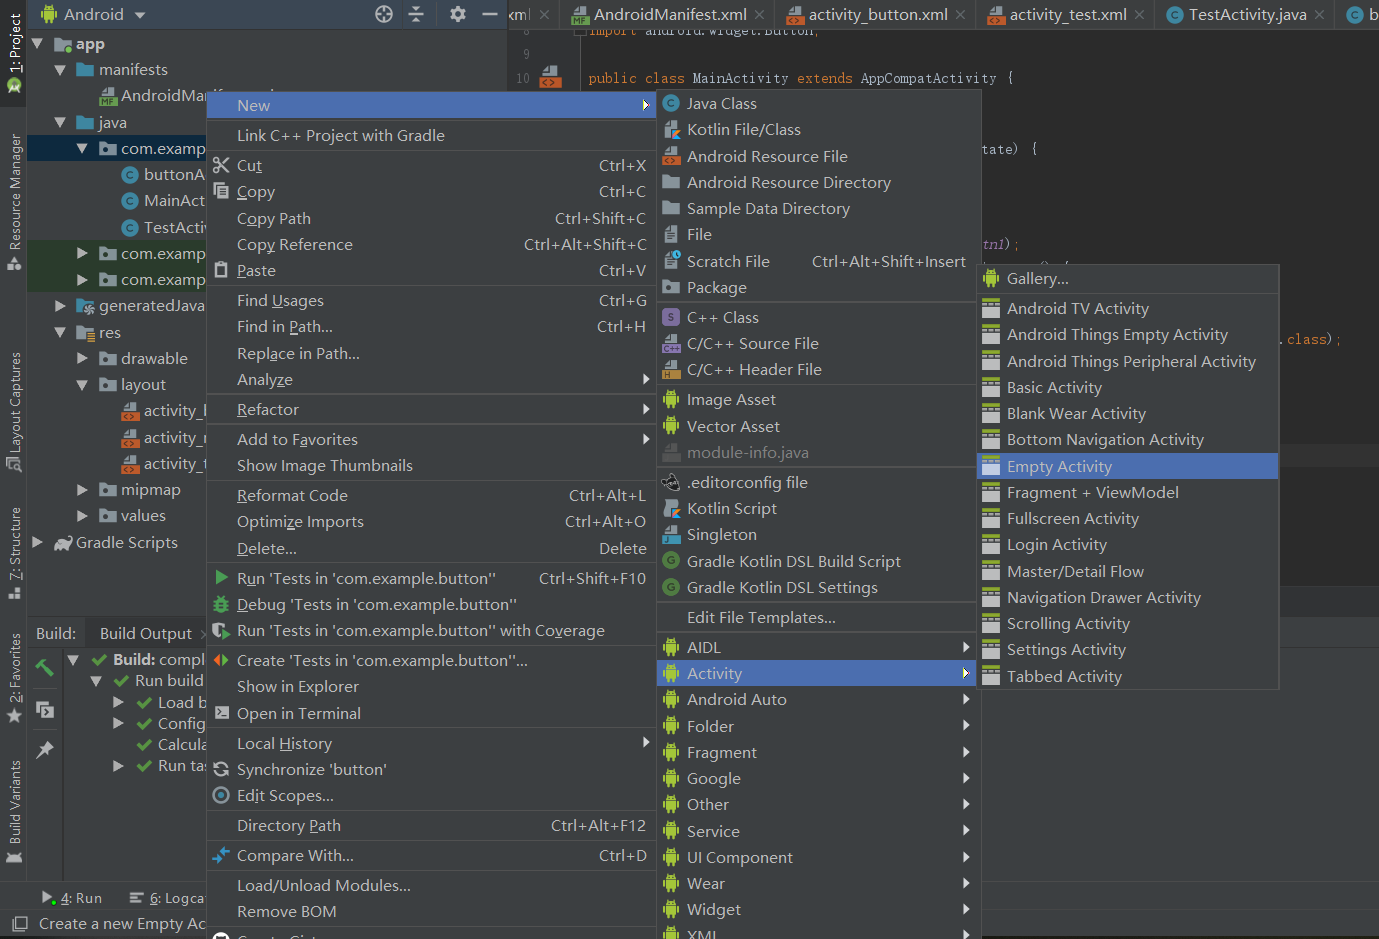The image size is (1379, 939).
Task: Hide the project panel with minimize icon
Action: [x=490, y=14]
